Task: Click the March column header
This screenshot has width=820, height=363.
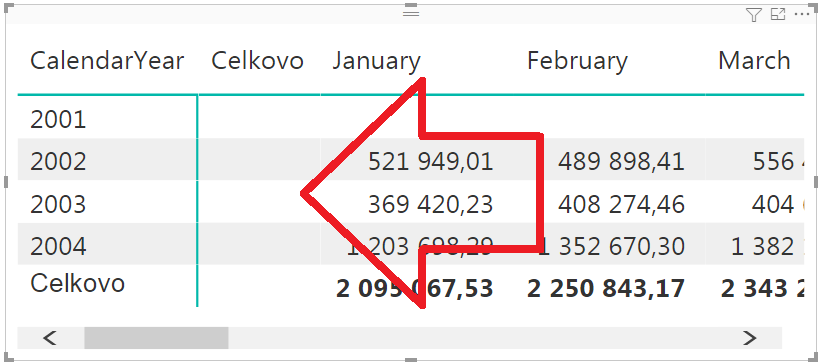Action: 754,61
